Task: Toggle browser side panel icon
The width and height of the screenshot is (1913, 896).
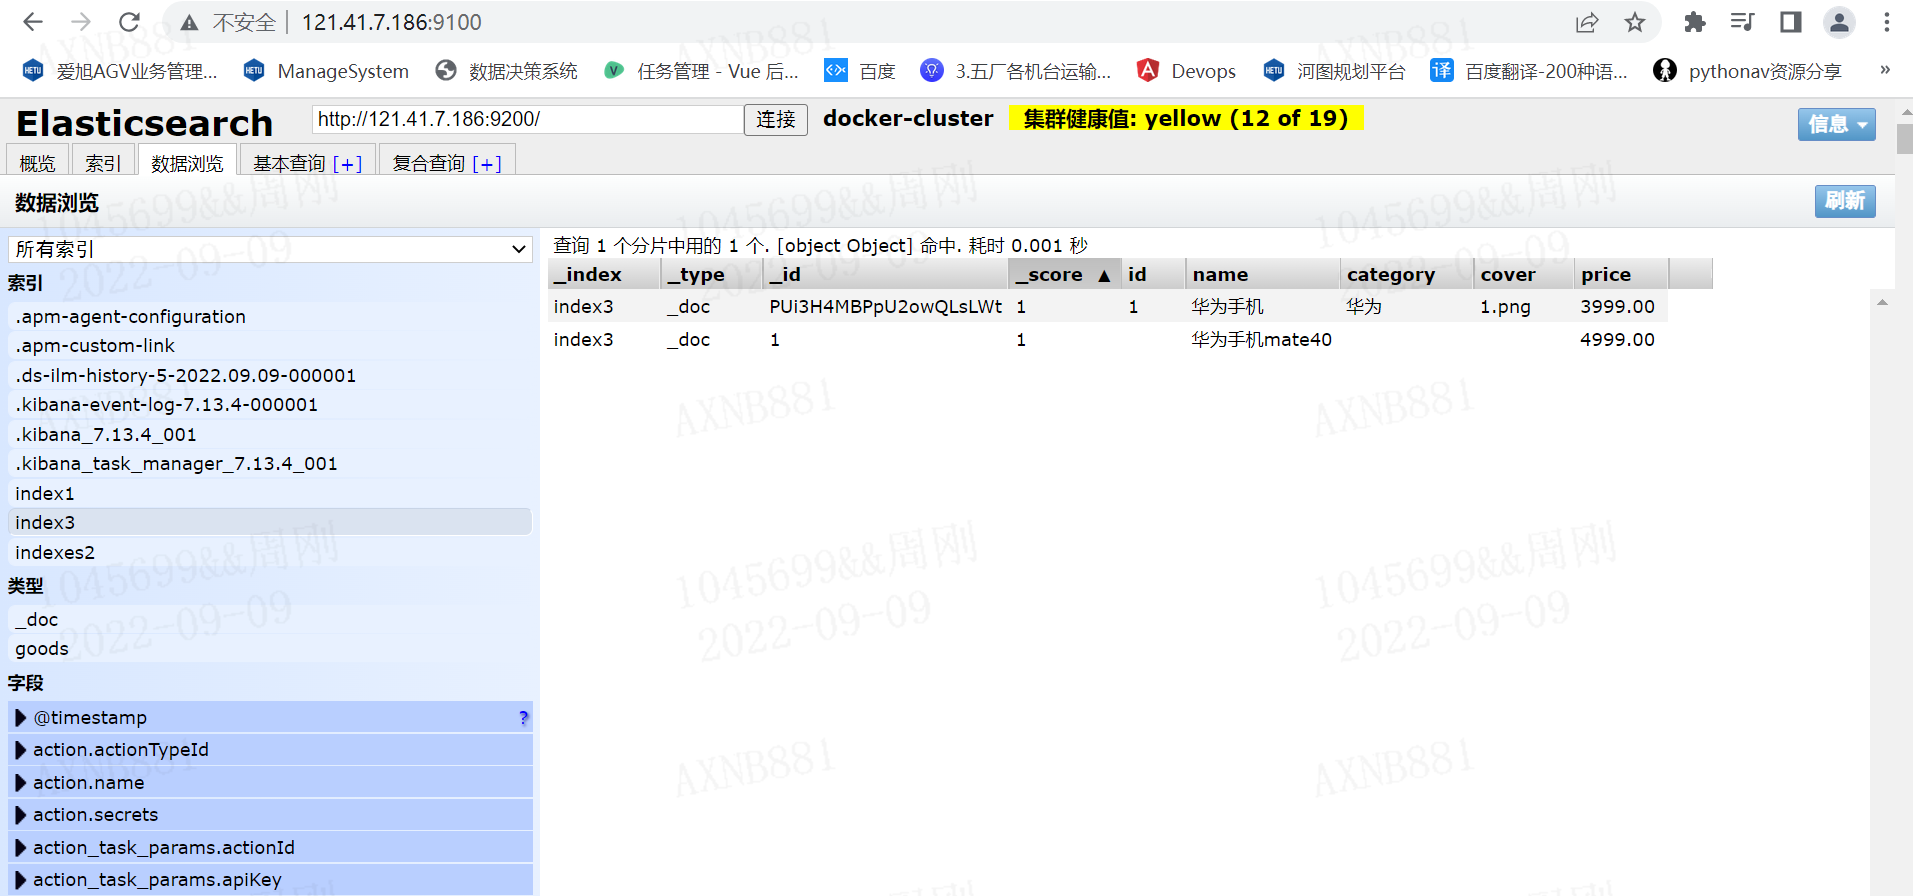Action: click(1791, 22)
